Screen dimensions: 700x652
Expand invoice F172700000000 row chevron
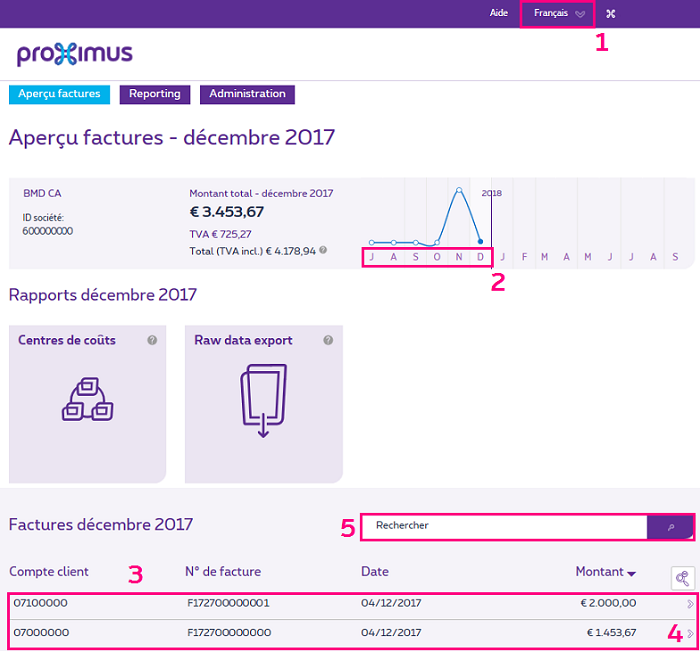688,633
